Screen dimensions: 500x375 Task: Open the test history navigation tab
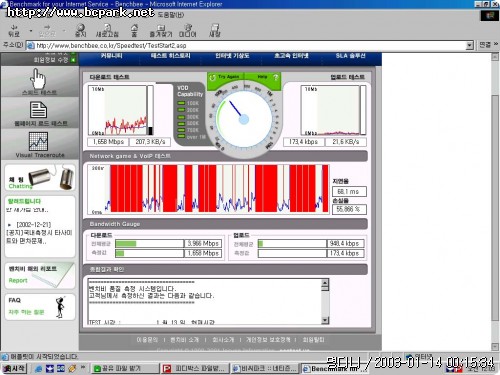(170, 56)
